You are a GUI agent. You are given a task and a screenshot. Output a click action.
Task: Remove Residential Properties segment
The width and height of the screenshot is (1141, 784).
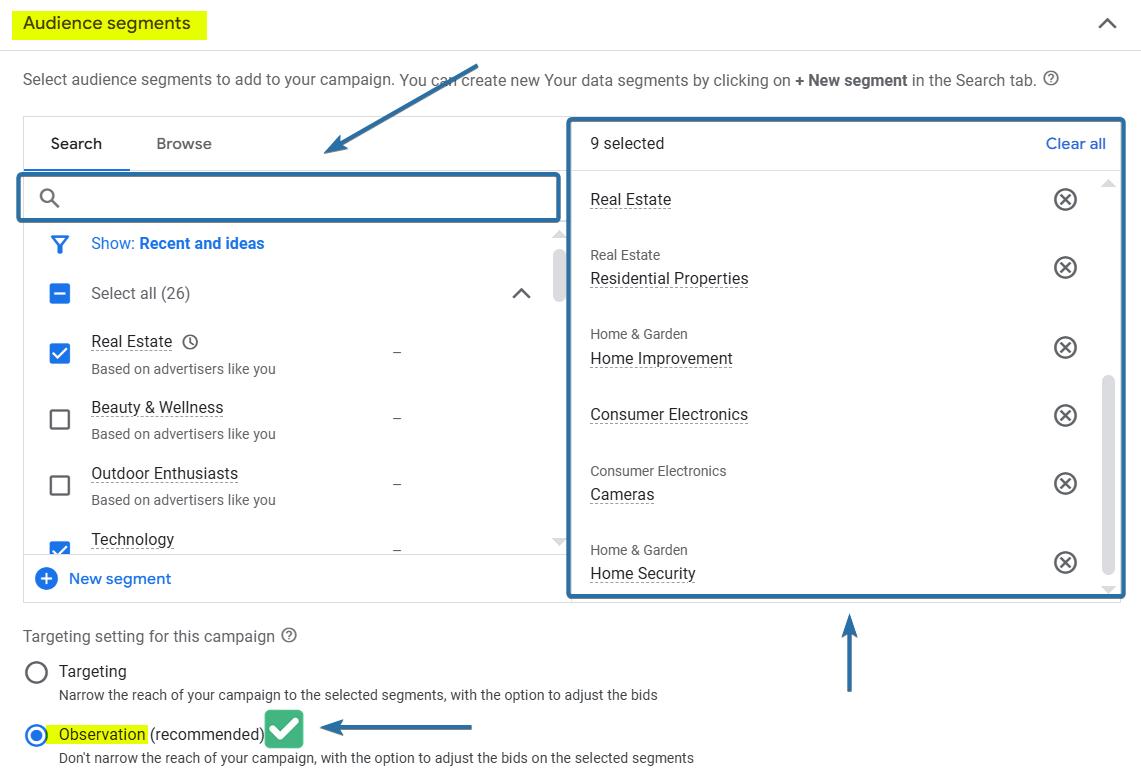[1065, 268]
